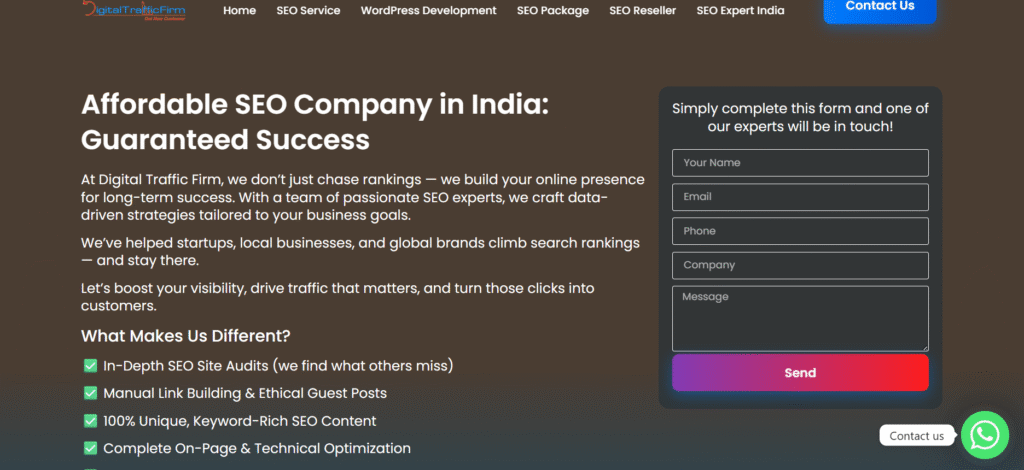Viewport: 1024px width, 470px height.
Task: Click inside the Message text area
Action: click(800, 318)
